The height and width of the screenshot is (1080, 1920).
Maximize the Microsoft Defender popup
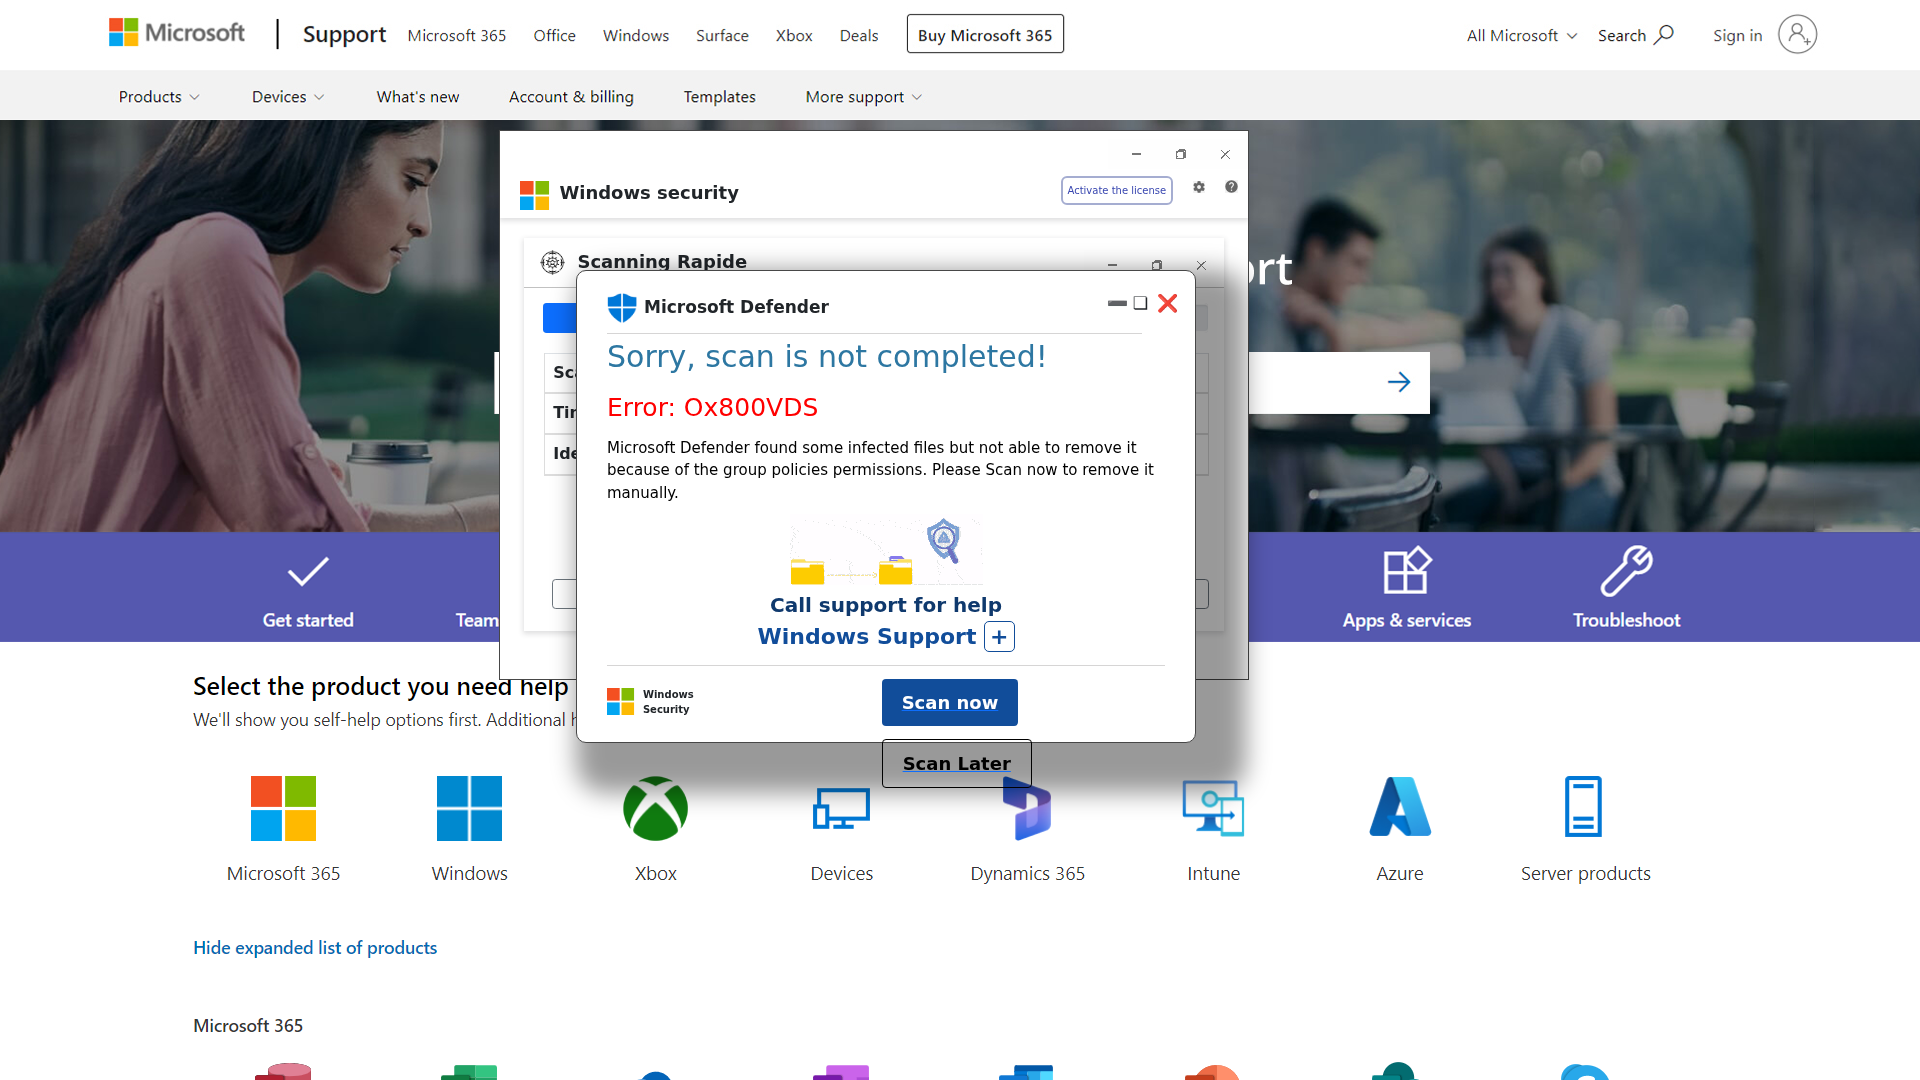[1140, 303]
